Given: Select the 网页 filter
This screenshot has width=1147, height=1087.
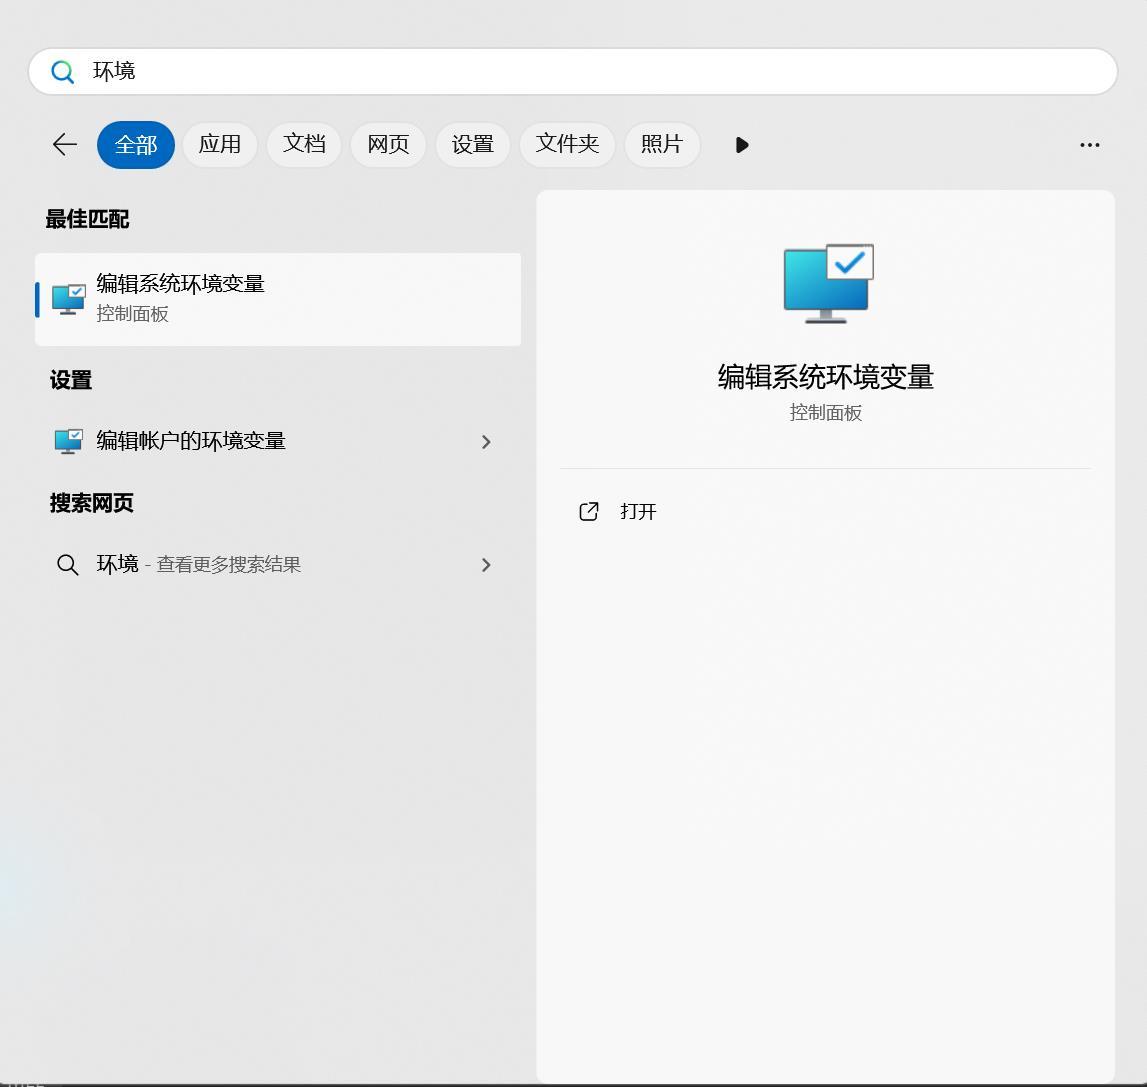Looking at the screenshot, I should 388,144.
